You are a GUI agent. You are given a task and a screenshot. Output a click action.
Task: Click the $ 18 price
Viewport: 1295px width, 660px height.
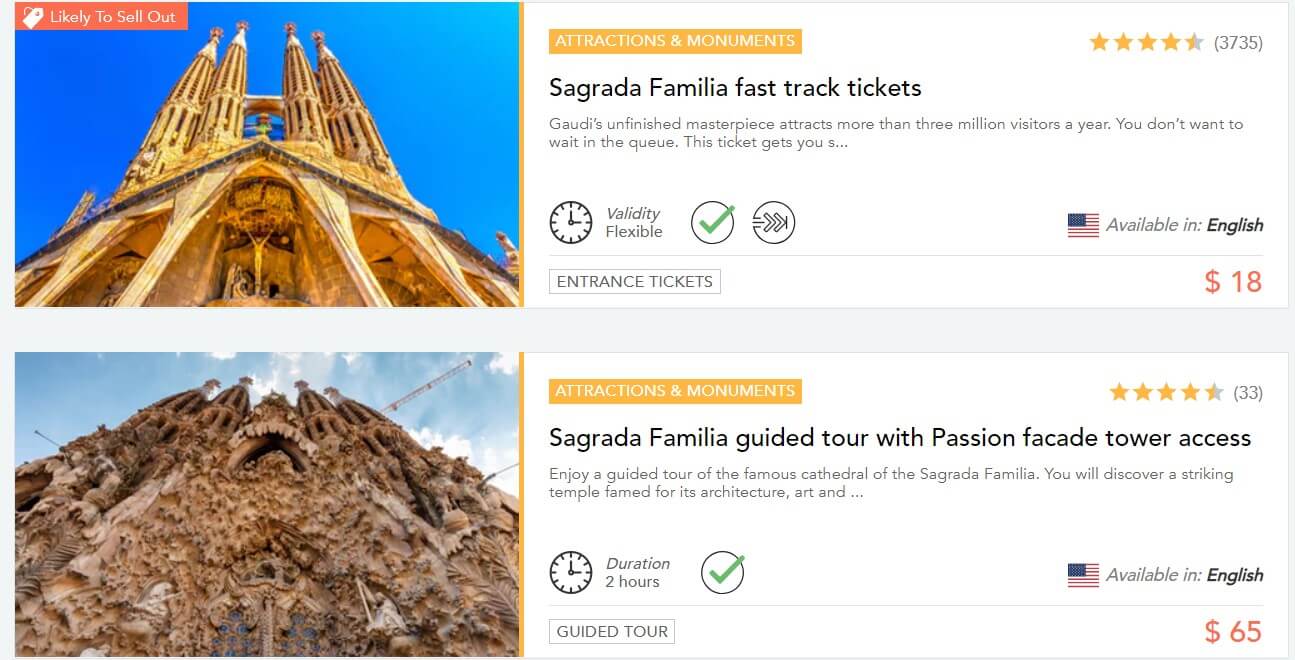(1233, 282)
